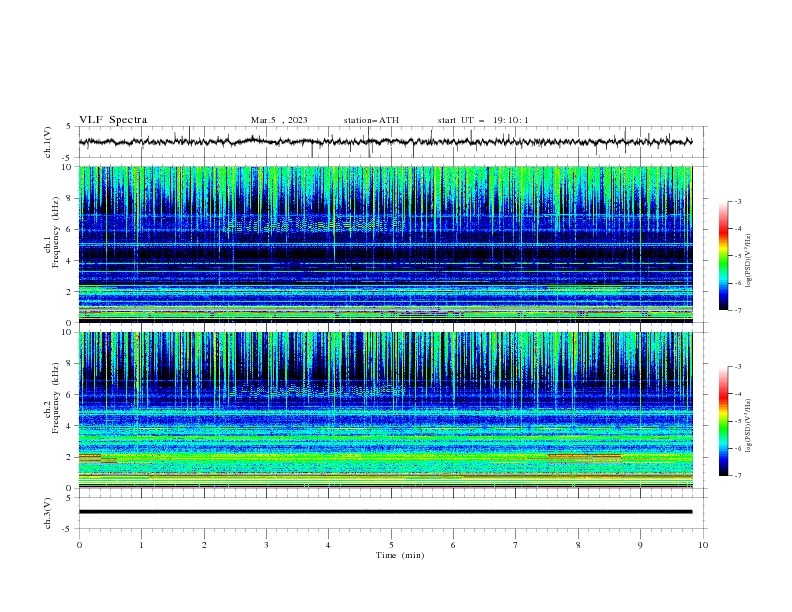Click the log(PSD) label beside ch.2 colorbar

coord(749,426)
